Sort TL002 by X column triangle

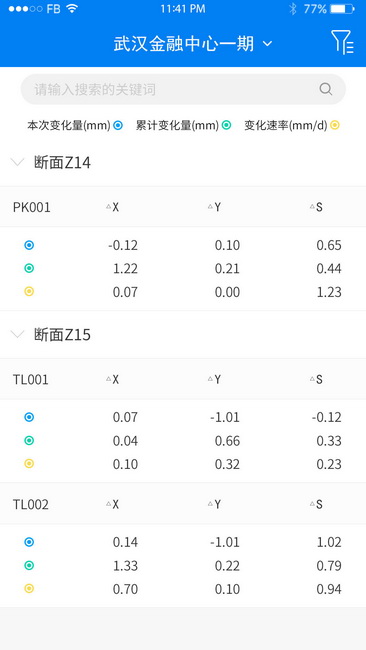(109, 504)
